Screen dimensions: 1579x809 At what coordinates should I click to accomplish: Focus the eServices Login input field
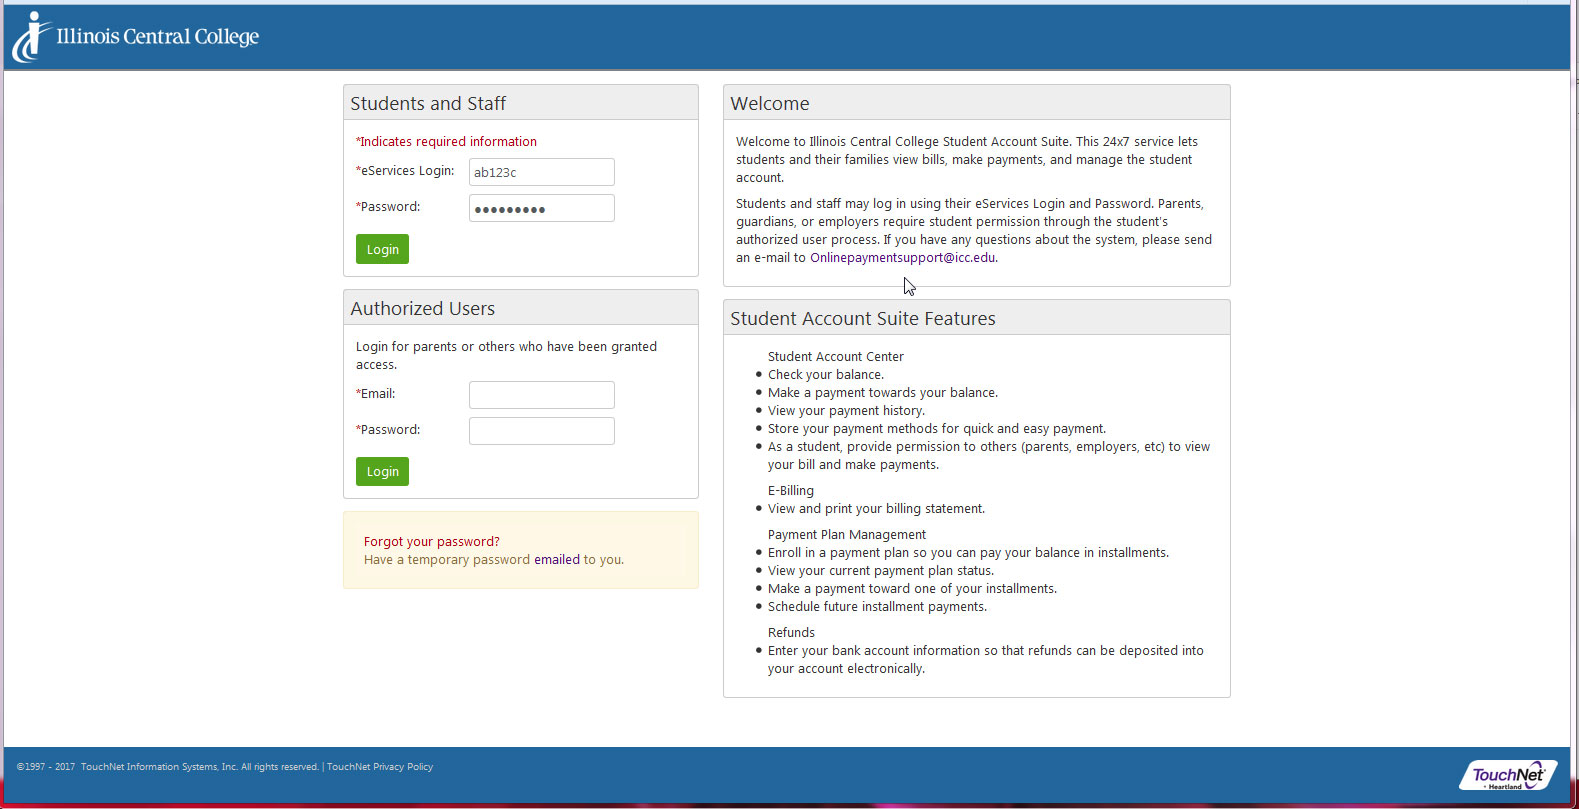pos(541,172)
